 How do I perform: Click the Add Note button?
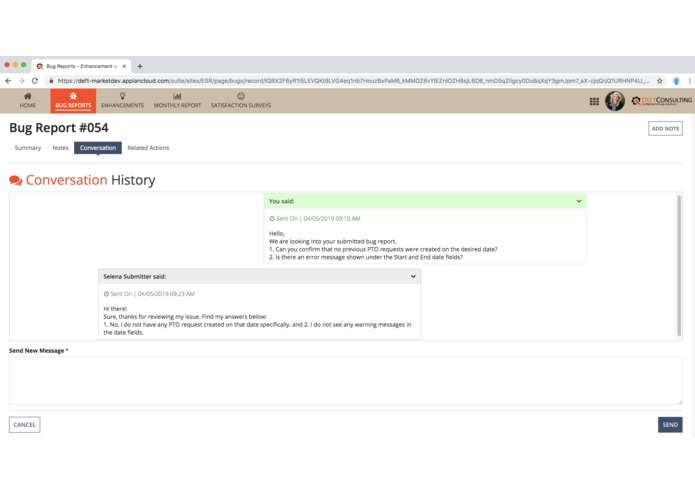click(x=665, y=128)
